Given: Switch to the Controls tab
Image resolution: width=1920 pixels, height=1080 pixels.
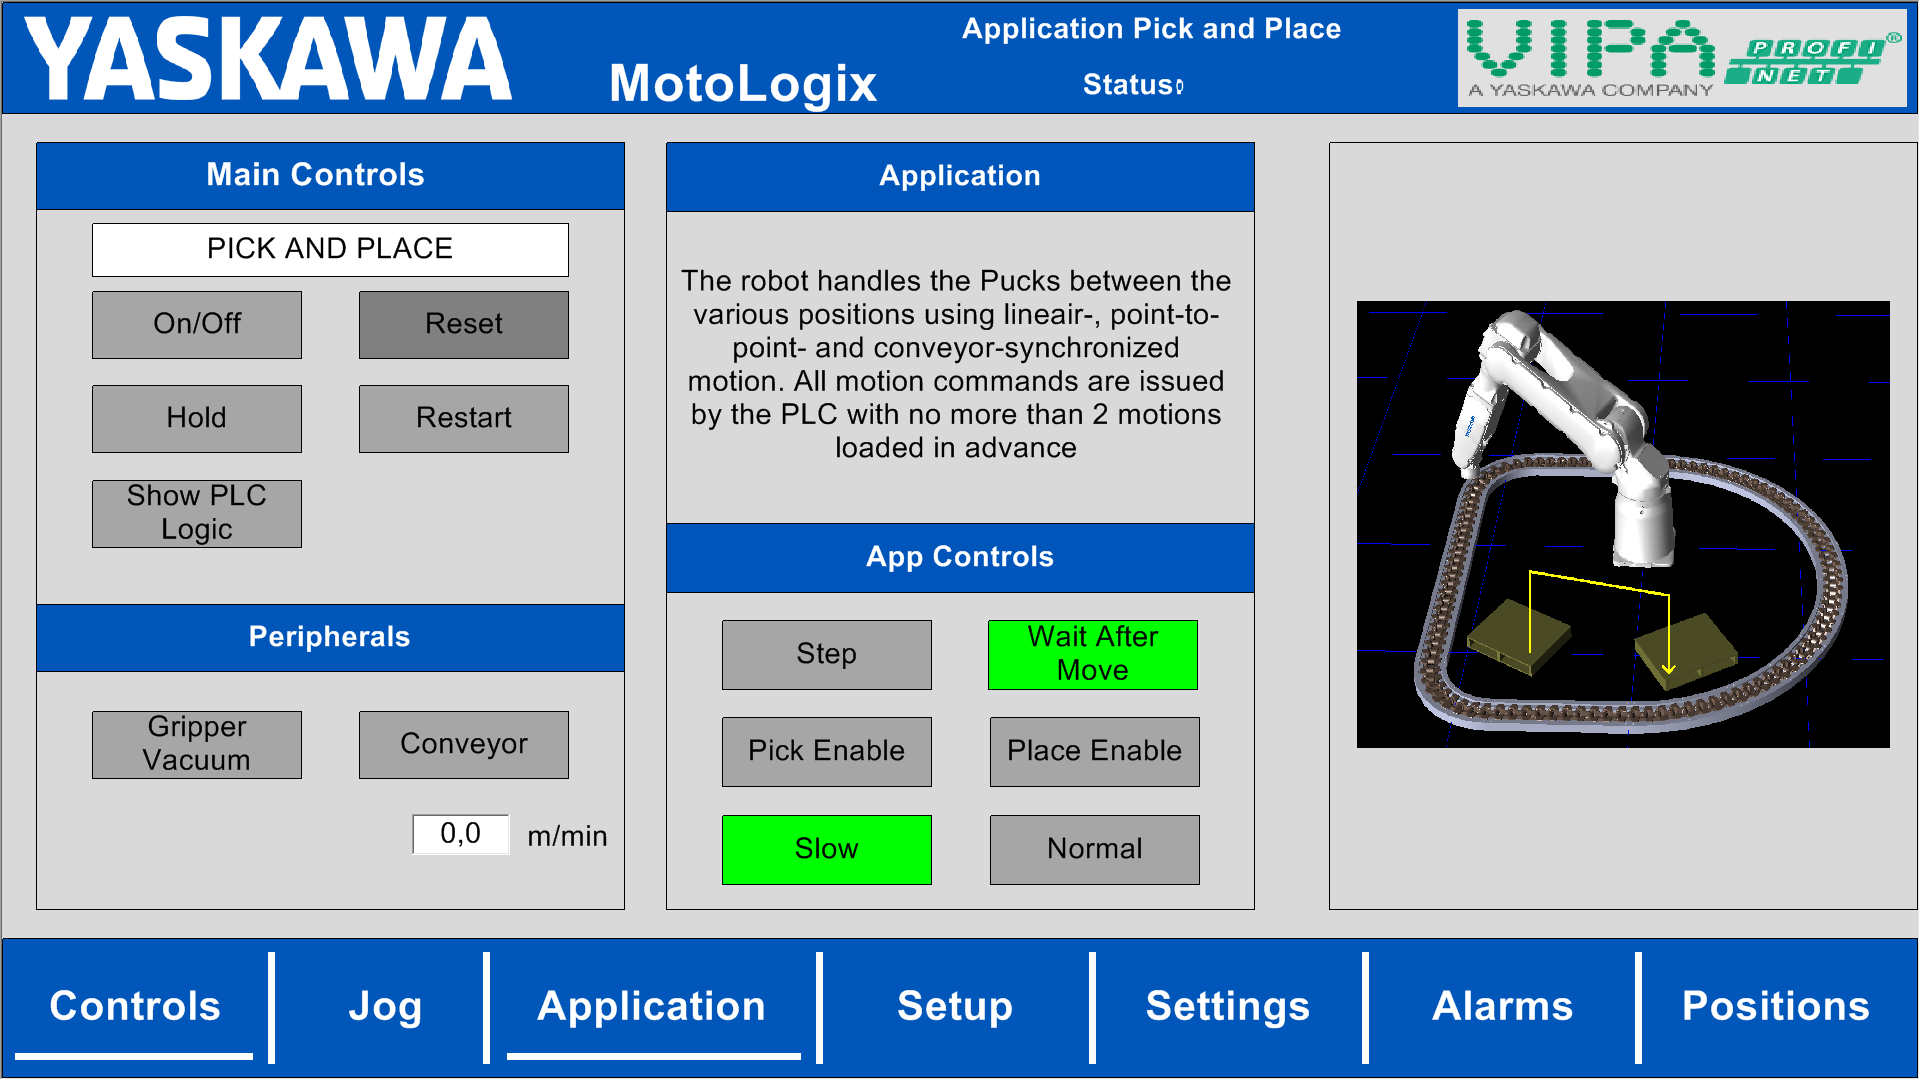Looking at the screenshot, I should pyautogui.click(x=135, y=1007).
